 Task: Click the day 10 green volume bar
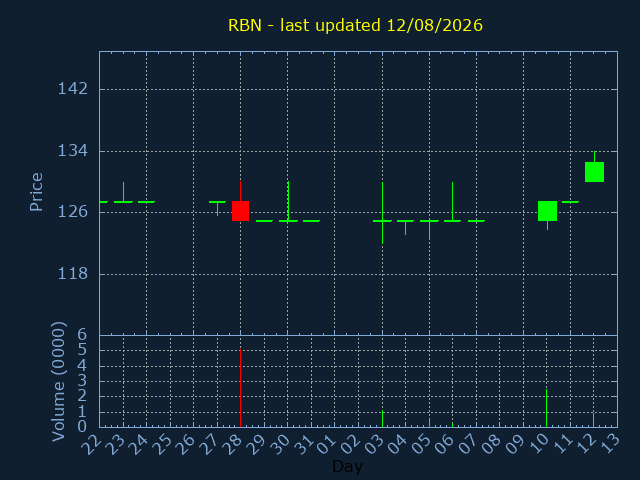[x=547, y=408]
